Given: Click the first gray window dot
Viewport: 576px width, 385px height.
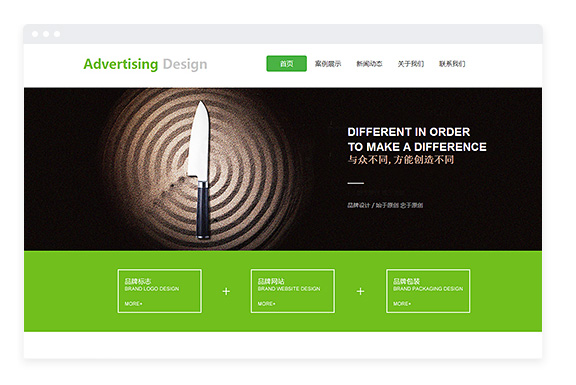Looking at the screenshot, I should 35,34.
